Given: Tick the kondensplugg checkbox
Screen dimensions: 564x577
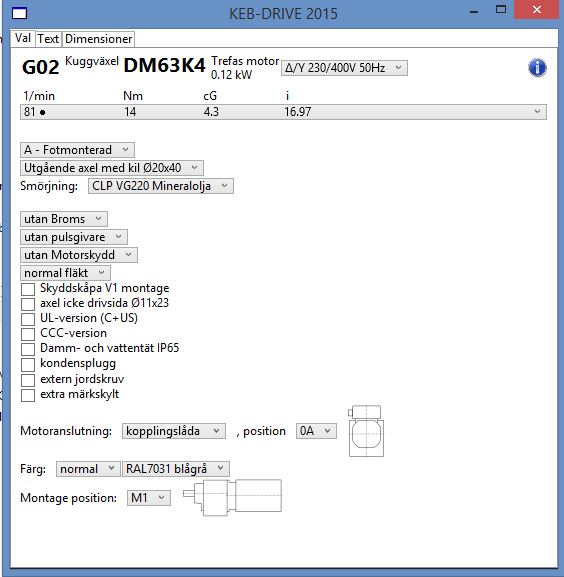Looking at the screenshot, I should pos(28,365).
